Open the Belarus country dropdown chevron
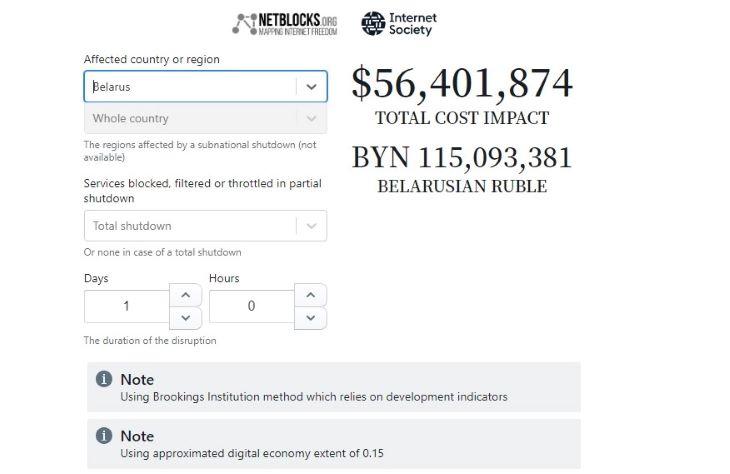The height and width of the screenshot is (474, 730). pyautogui.click(x=311, y=87)
